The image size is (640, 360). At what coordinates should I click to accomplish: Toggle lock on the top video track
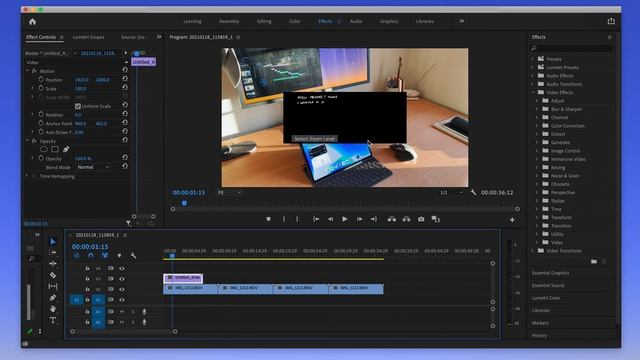point(87,269)
